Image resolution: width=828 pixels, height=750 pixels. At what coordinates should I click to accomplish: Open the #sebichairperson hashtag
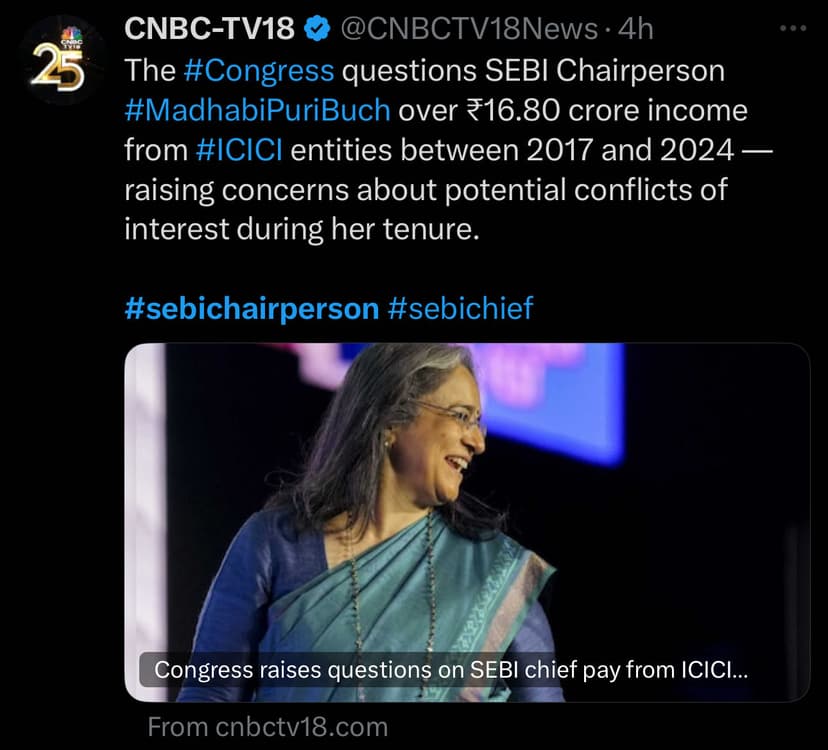pos(252,307)
